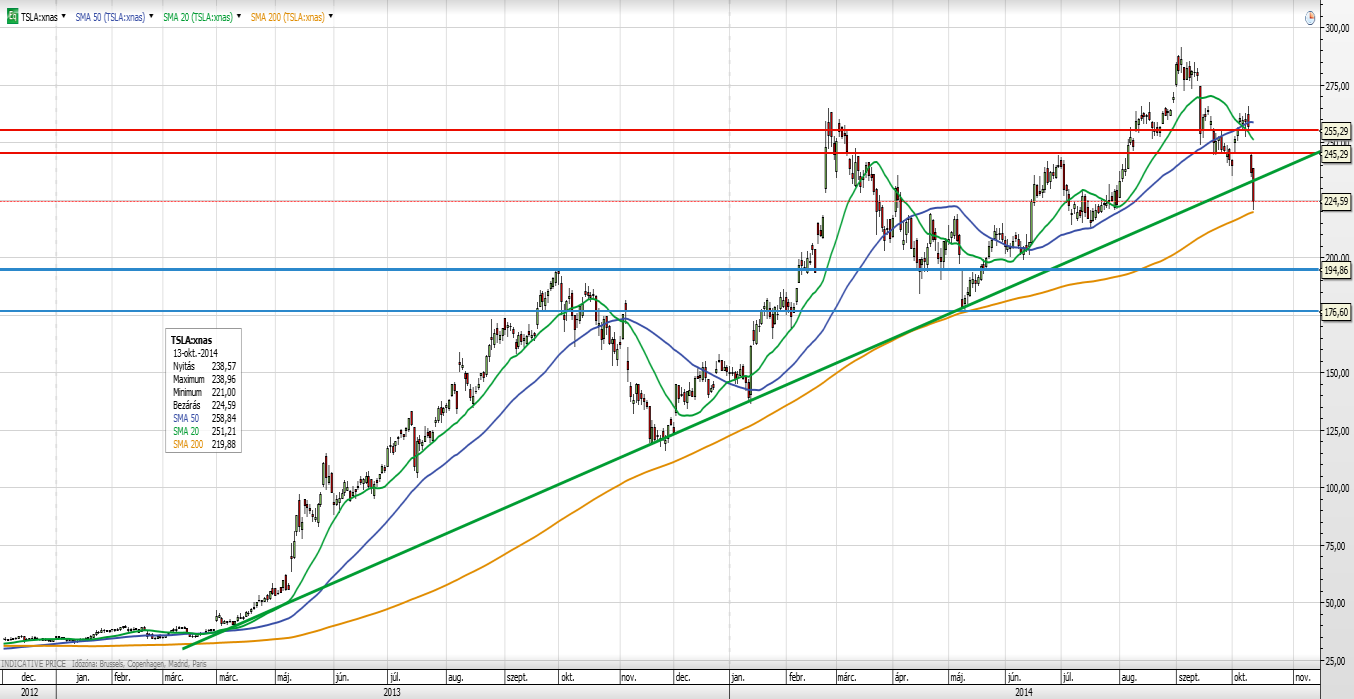1354x699 pixels.
Task: Click the Bezárás 224,59 row
Action: 203,405
